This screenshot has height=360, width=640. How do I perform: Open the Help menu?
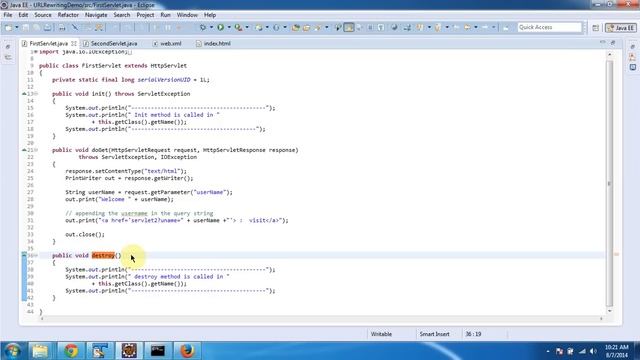coord(210,15)
